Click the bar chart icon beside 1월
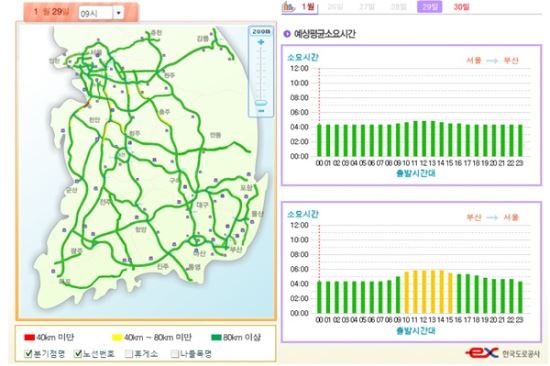Viewport: 550px width, 366px height. 289,6
